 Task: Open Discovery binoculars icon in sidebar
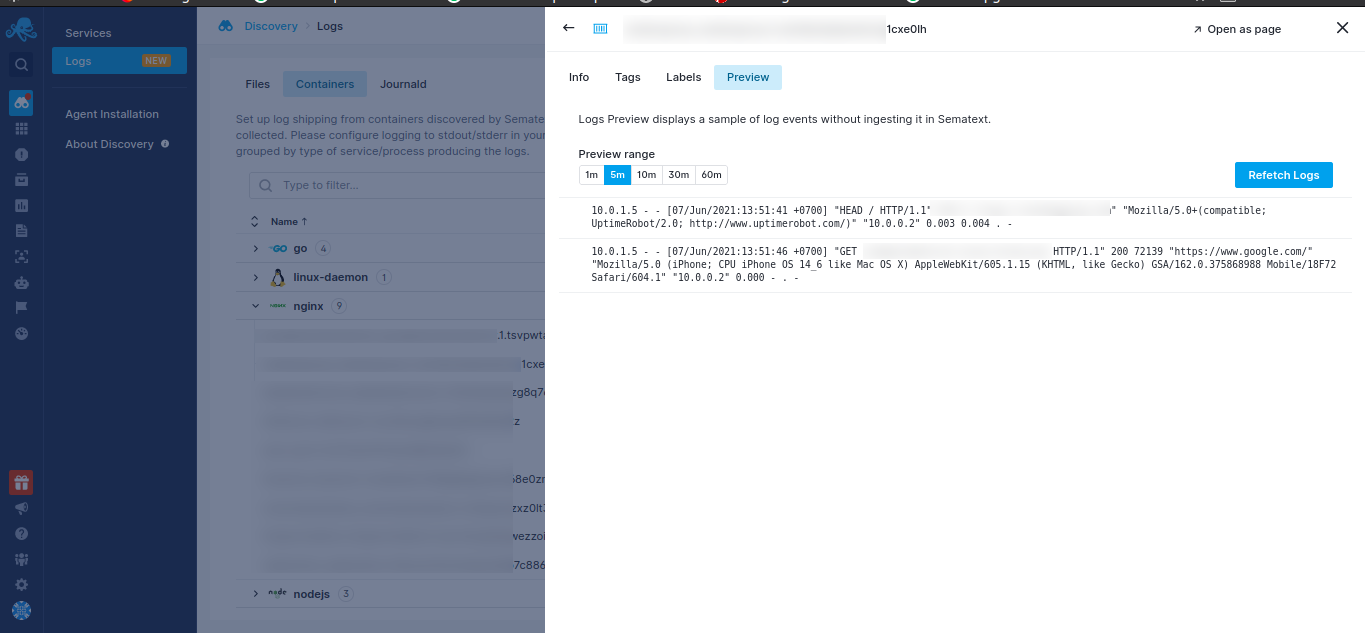pyautogui.click(x=21, y=102)
